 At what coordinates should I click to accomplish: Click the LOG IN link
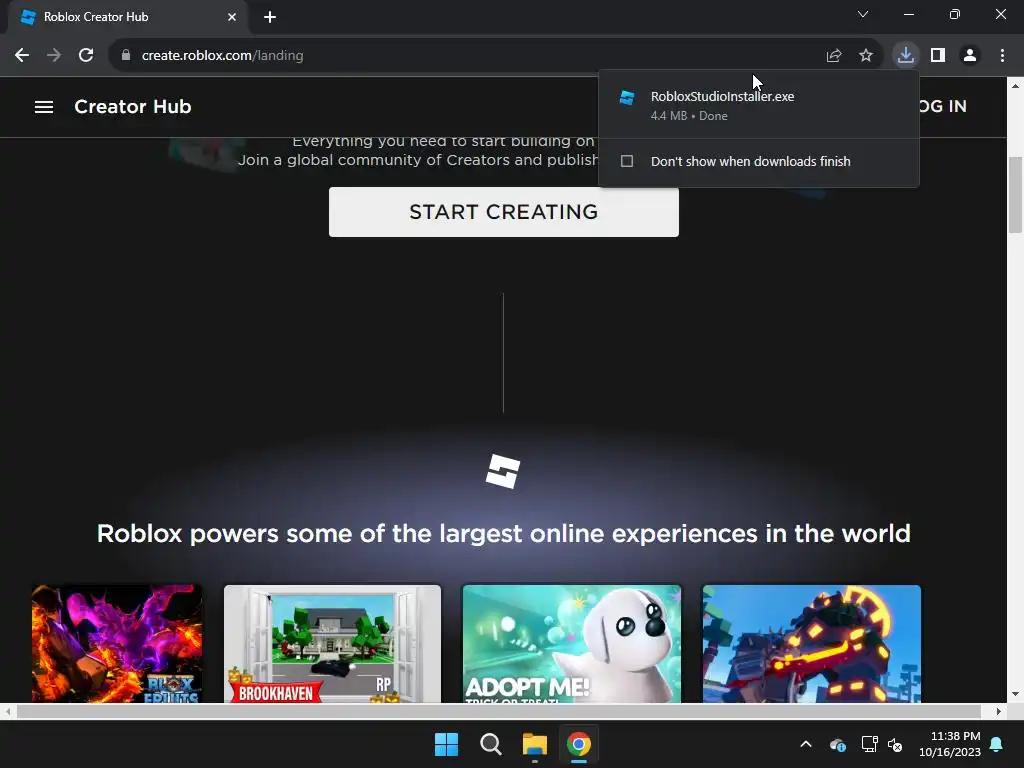tap(942, 106)
